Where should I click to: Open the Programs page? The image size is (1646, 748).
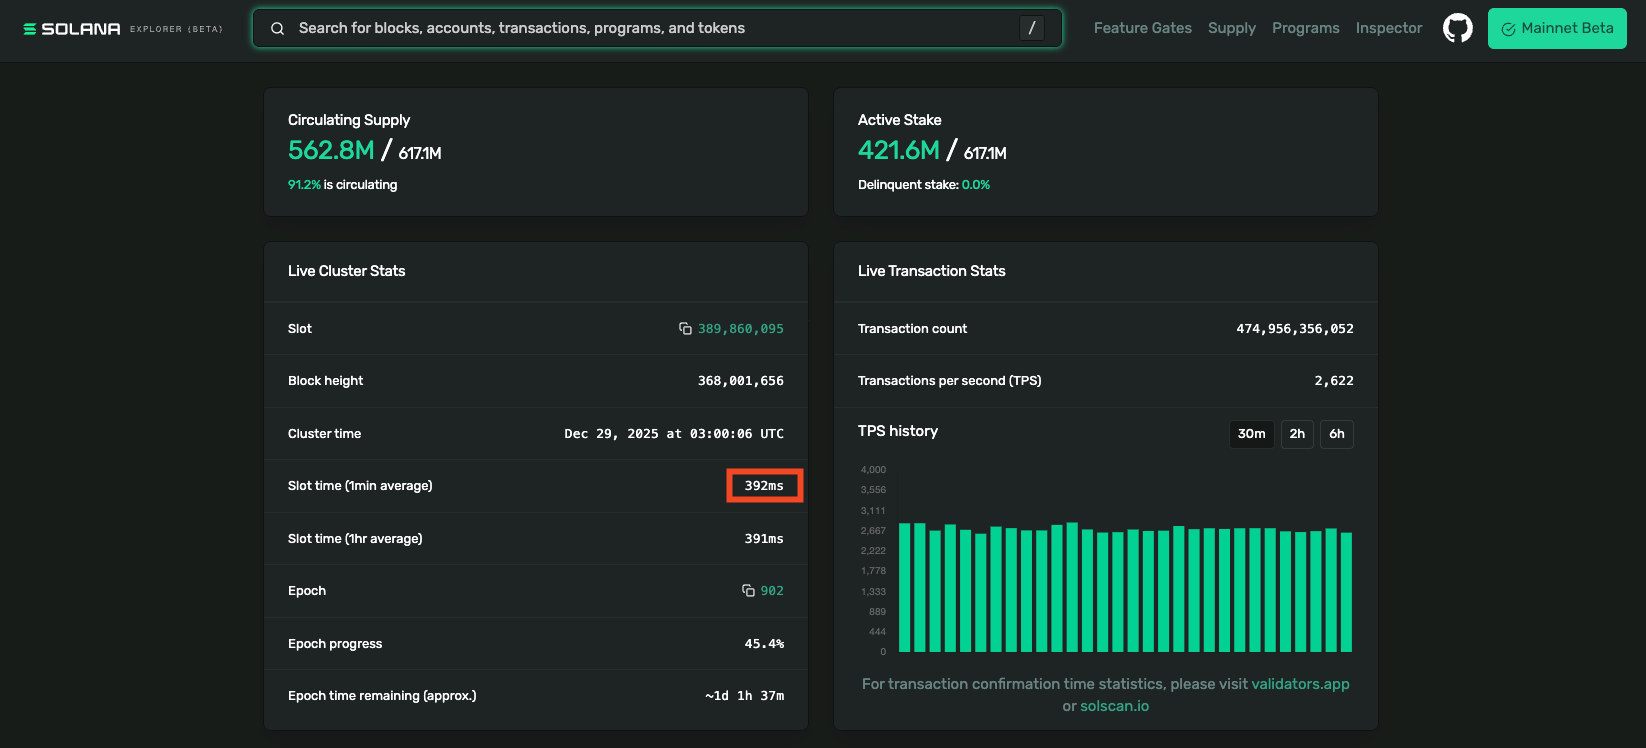coord(1305,28)
